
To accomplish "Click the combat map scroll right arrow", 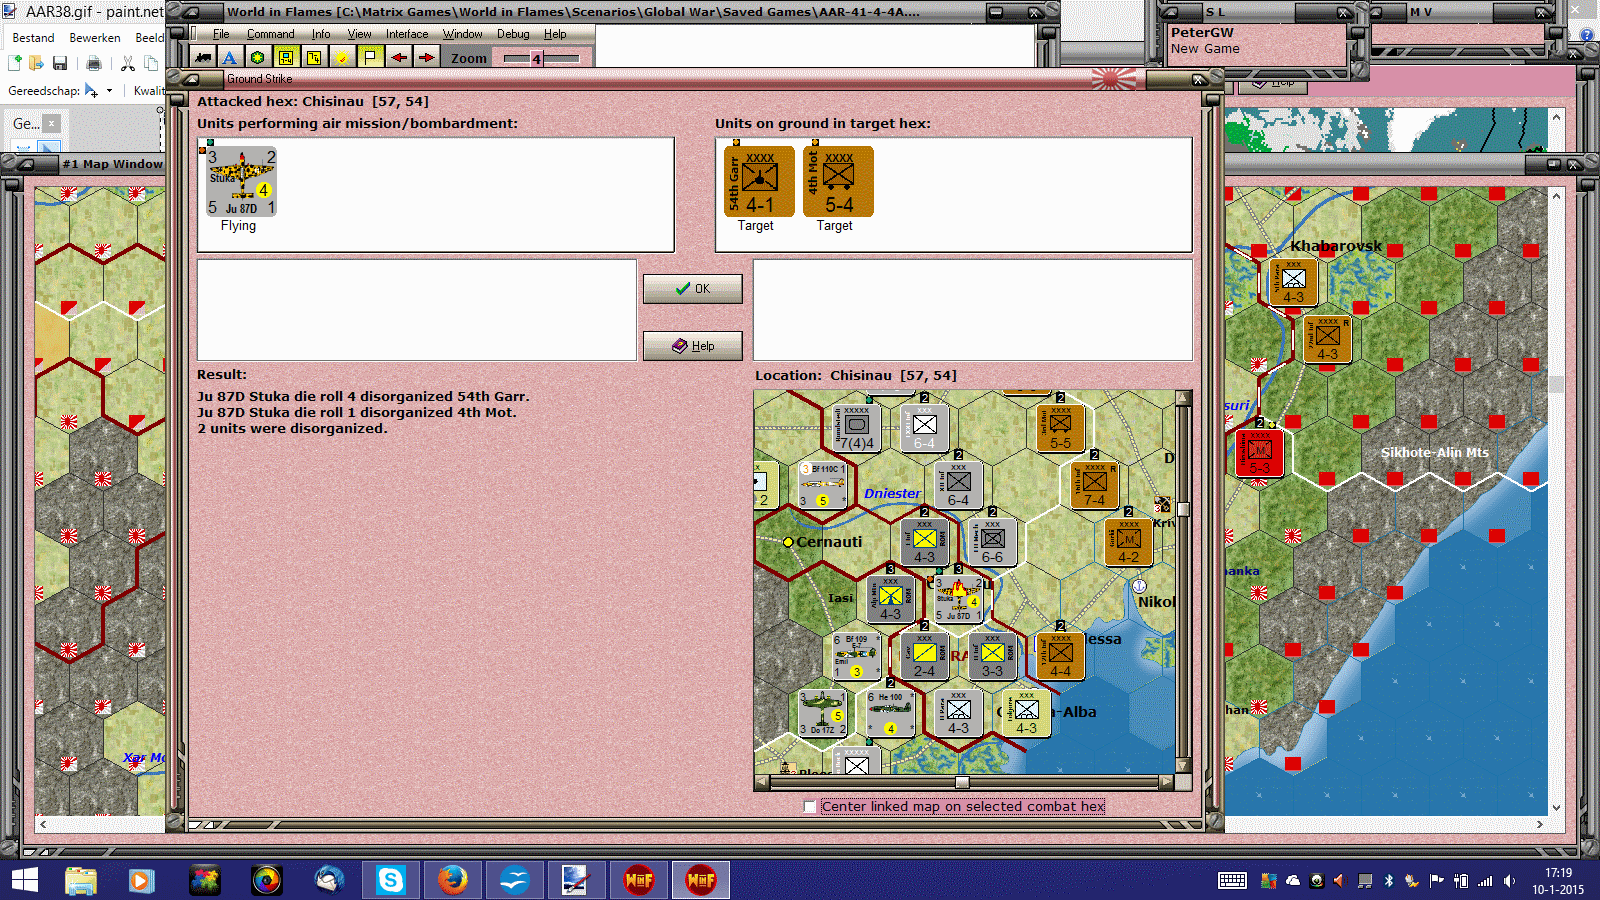I will coord(1166,782).
